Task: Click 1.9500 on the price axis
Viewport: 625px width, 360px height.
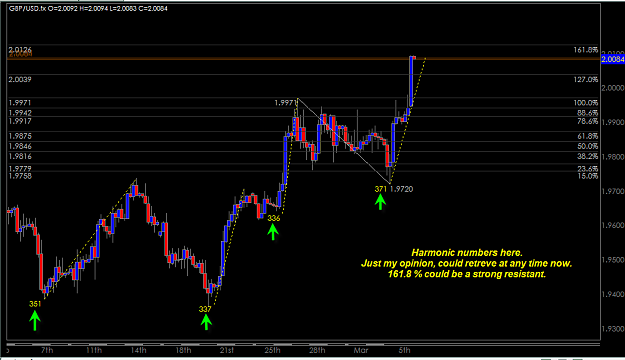Action: (x=613, y=260)
